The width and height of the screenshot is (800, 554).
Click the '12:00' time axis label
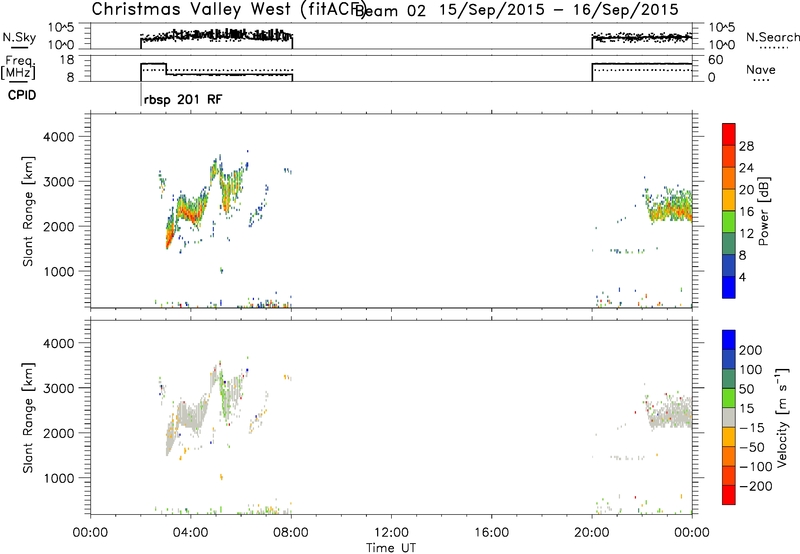391,533
